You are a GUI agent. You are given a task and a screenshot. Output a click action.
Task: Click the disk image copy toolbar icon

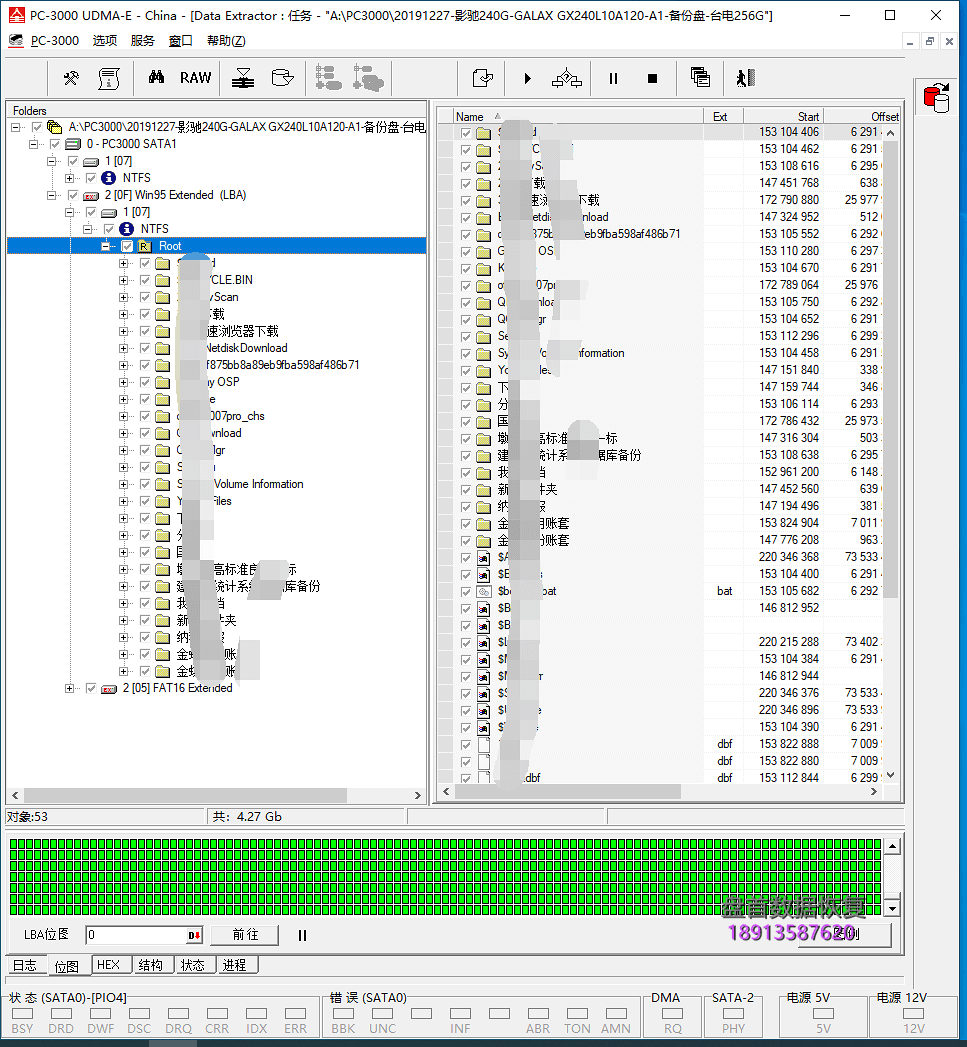tap(282, 78)
